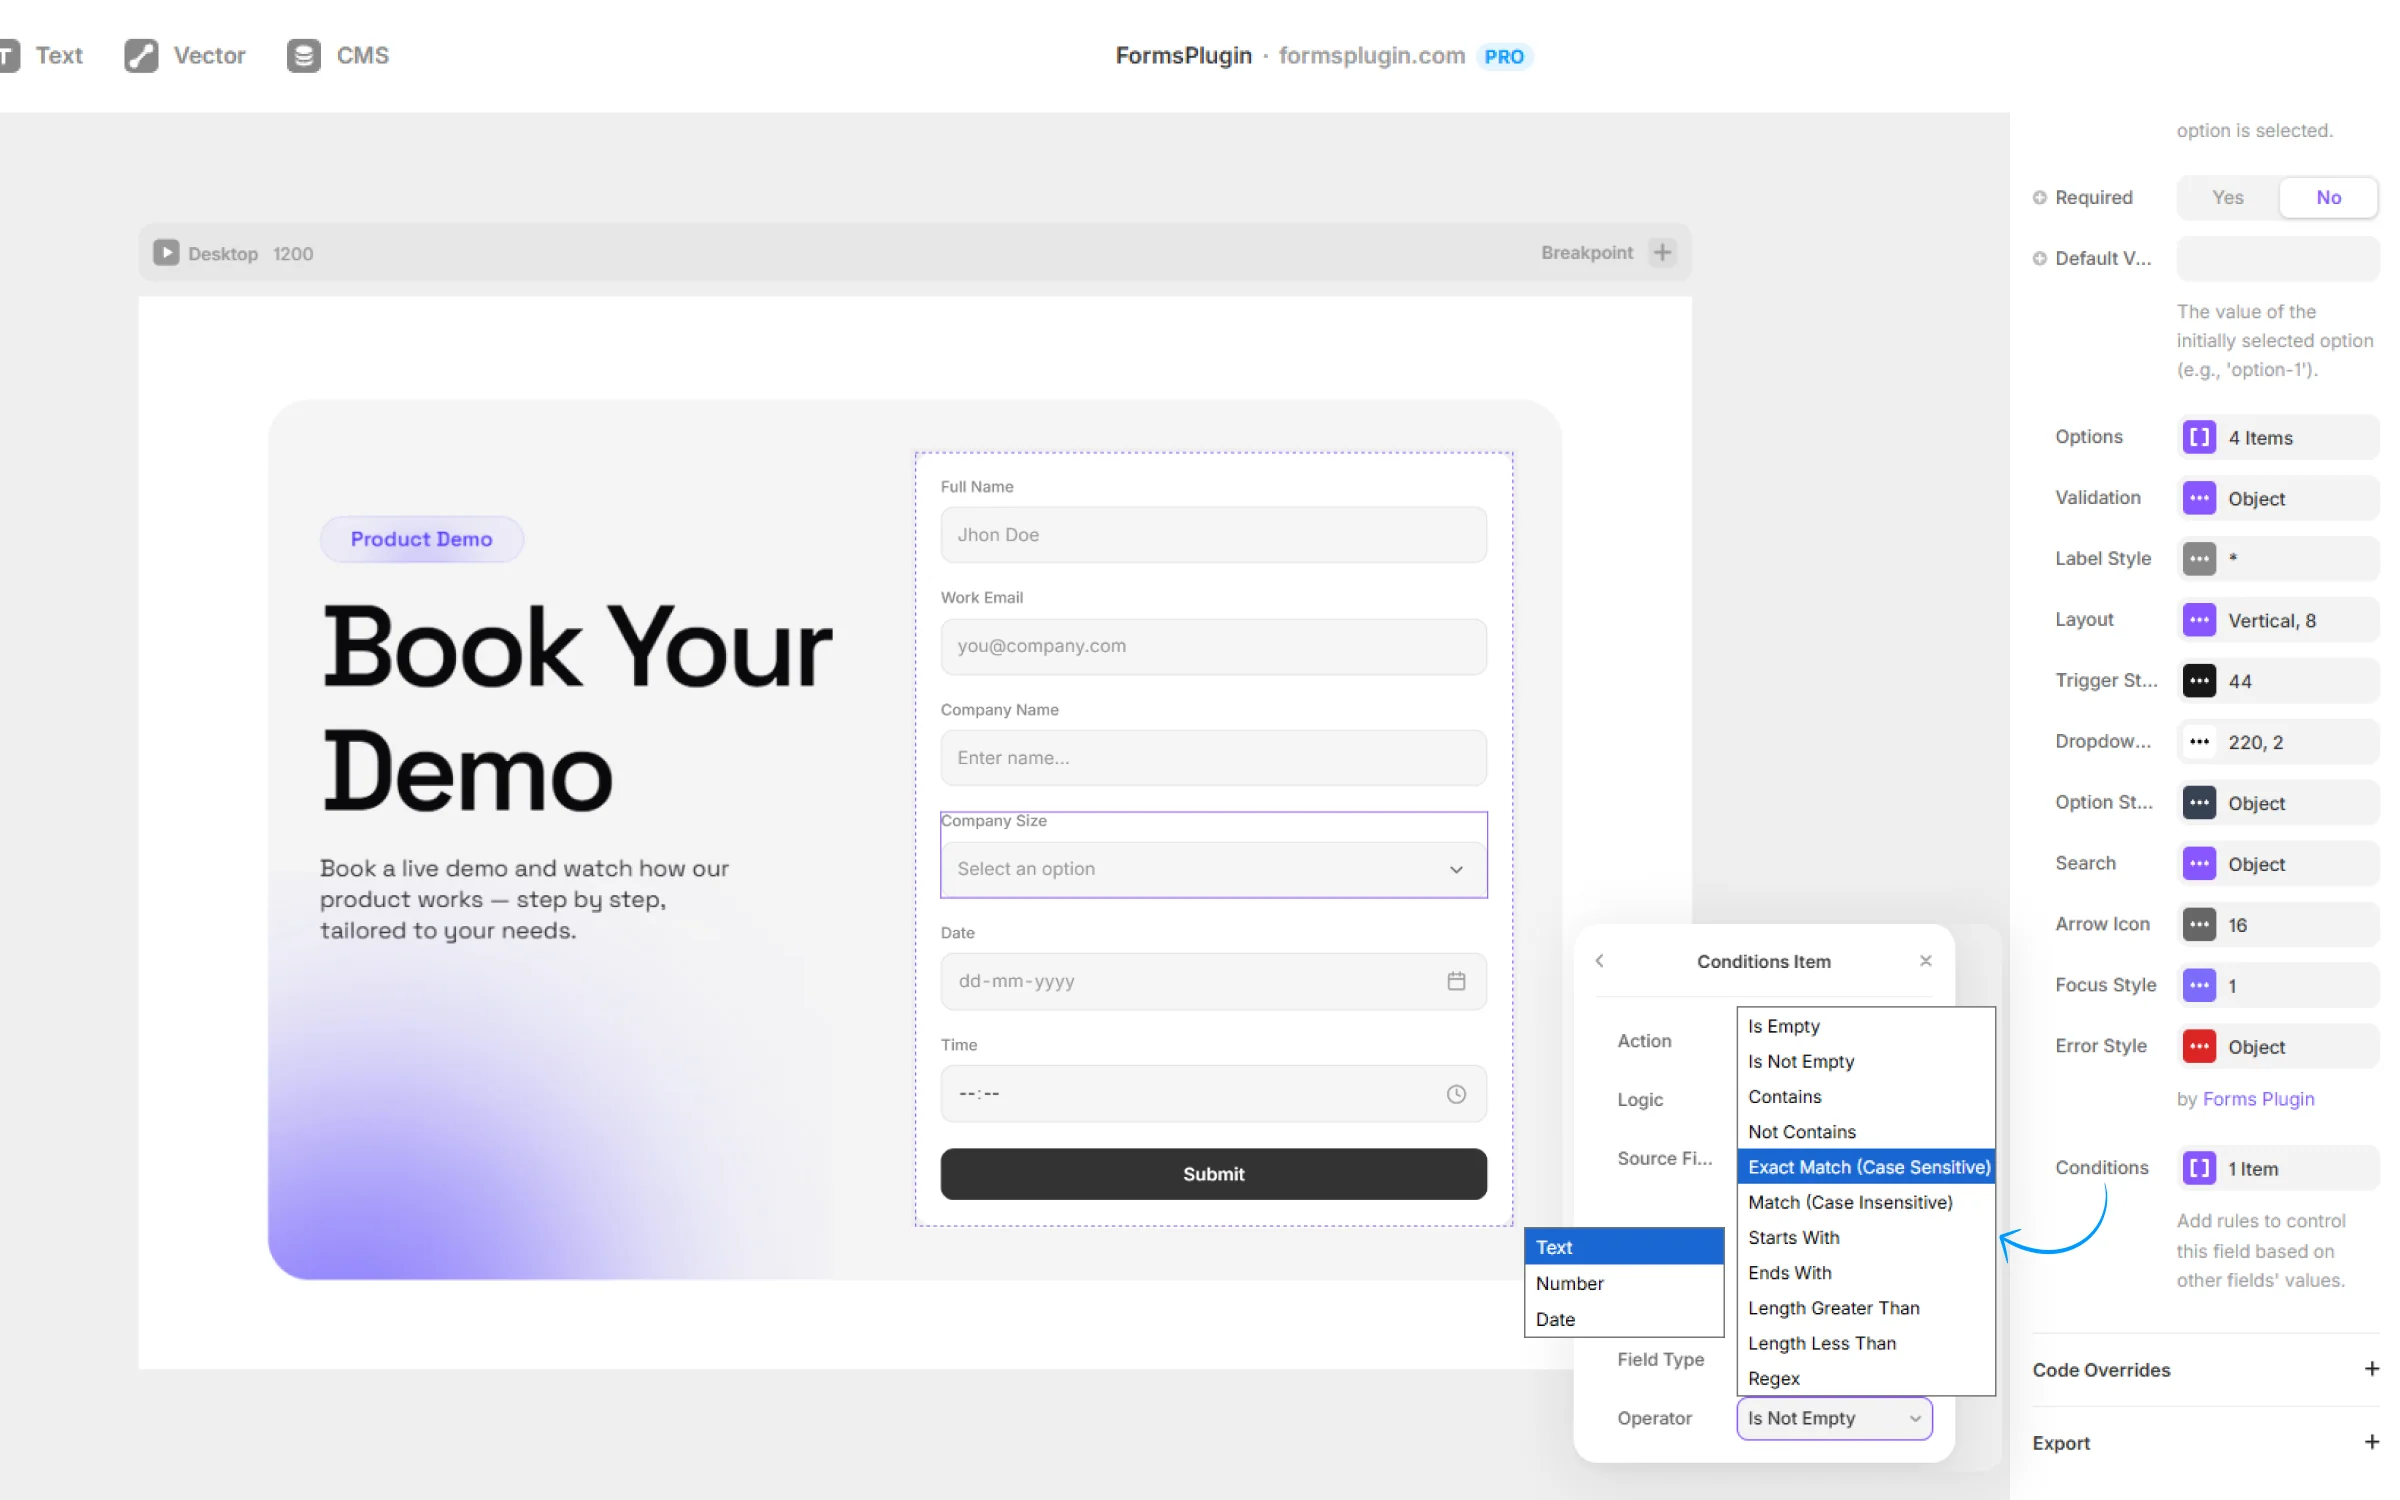Click the Required property indicator dot
Image resolution: width=2400 pixels, height=1500 pixels.
(x=2039, y=198)
